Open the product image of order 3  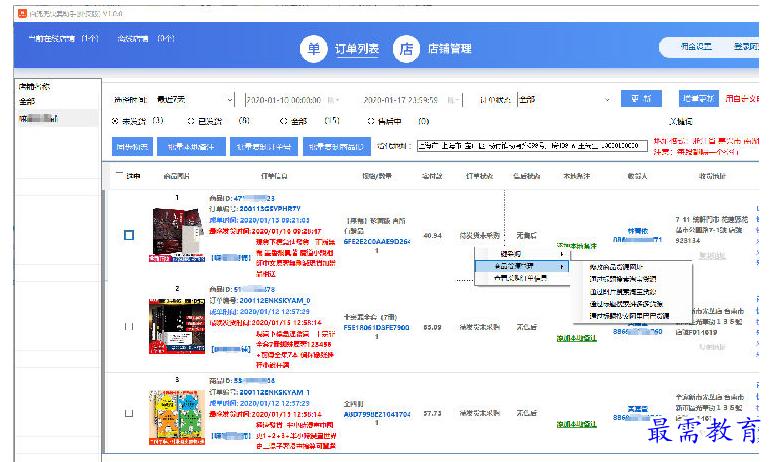177,417
